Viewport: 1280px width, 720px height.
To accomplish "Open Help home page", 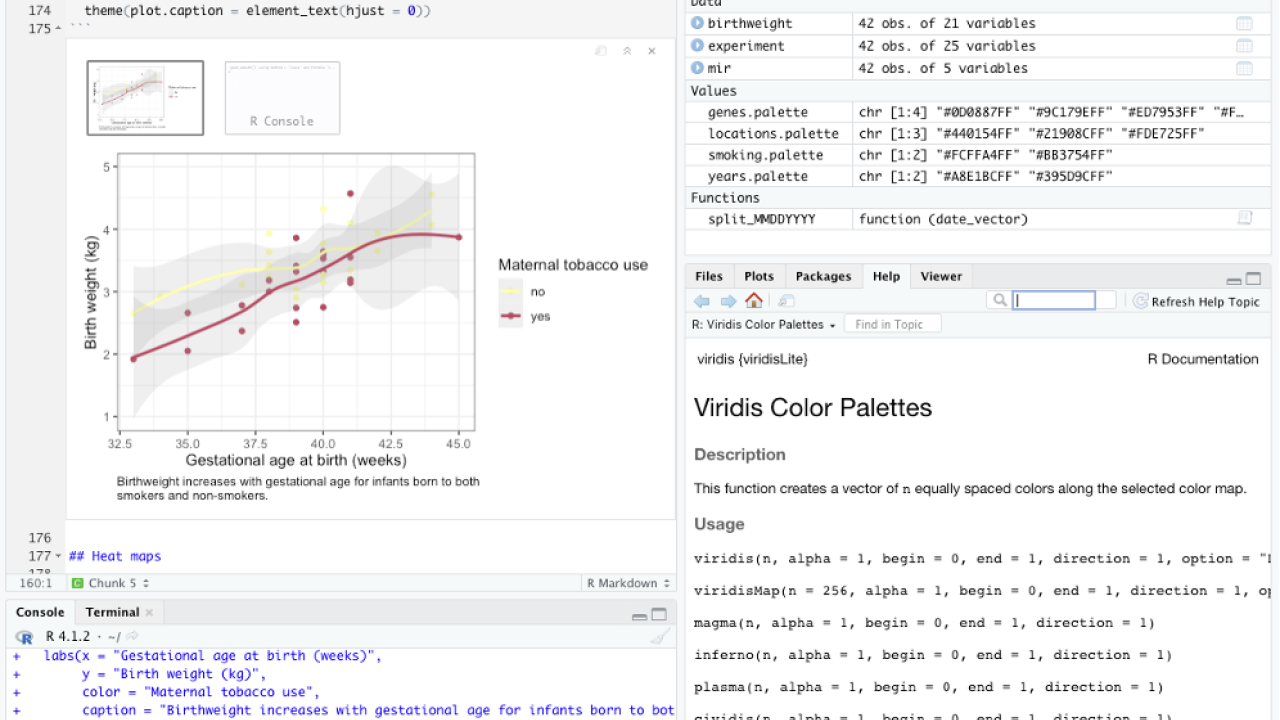I will (x=754, y=301).
